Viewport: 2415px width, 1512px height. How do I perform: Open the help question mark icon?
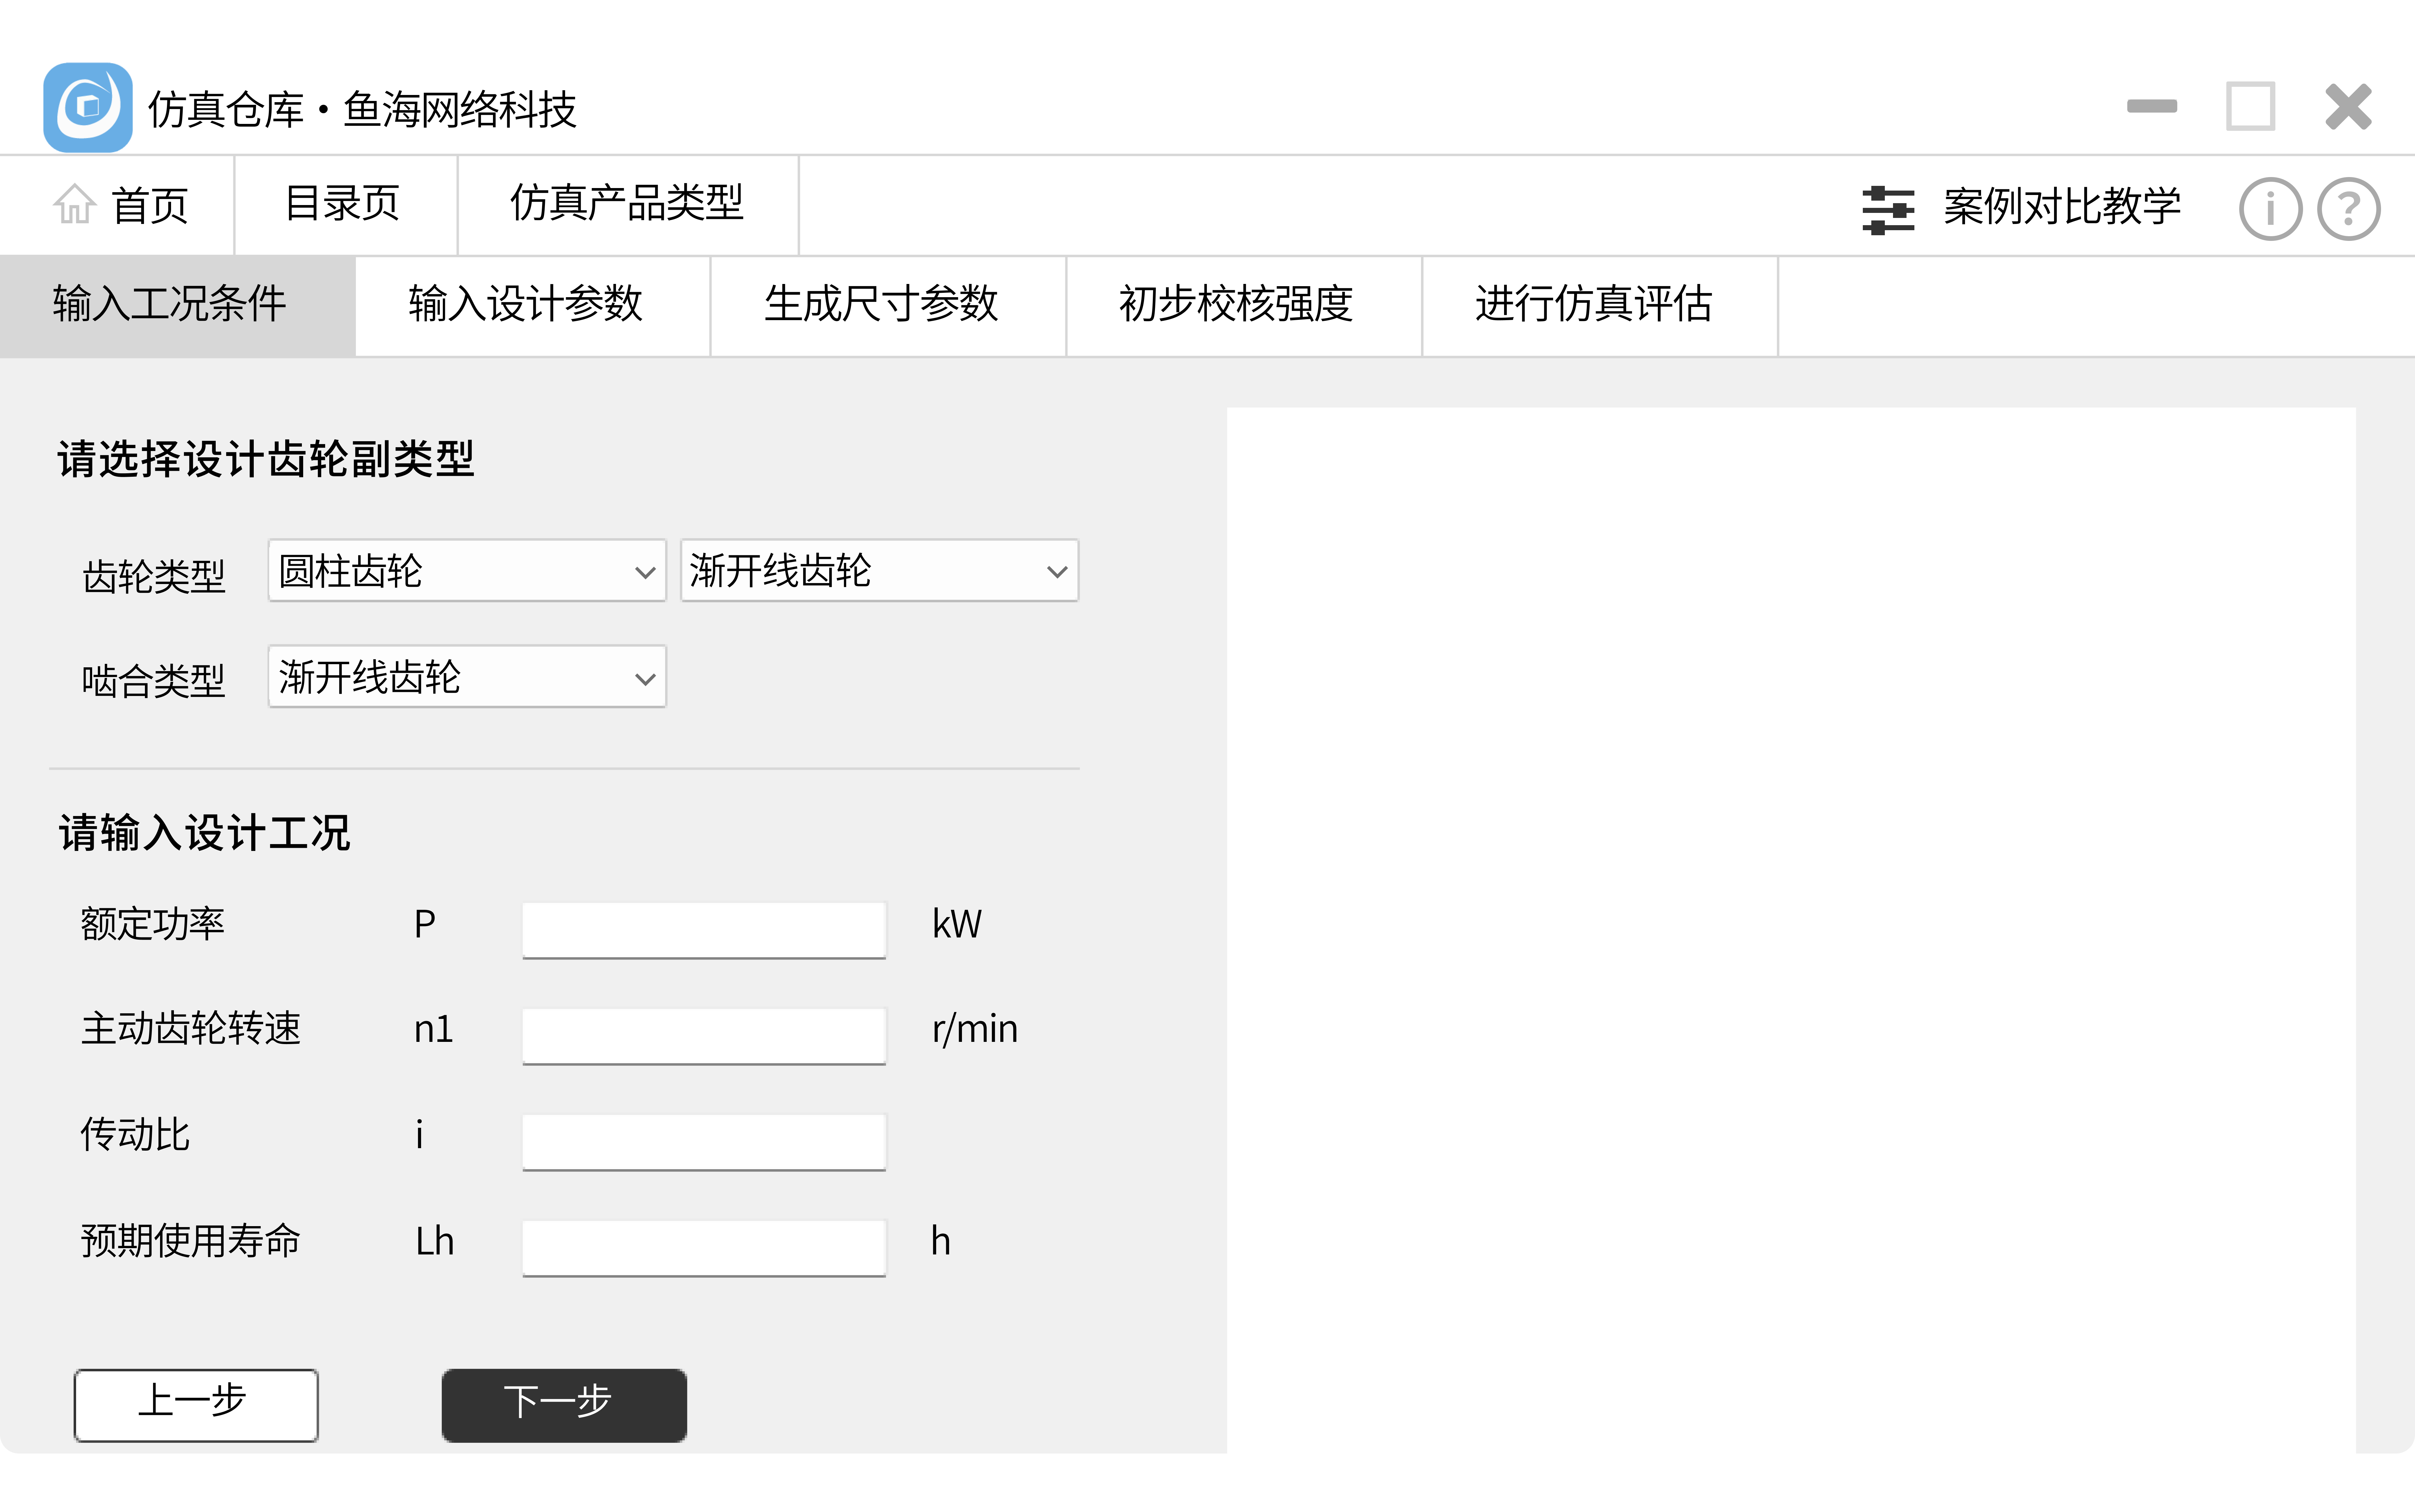(2349, 209)
